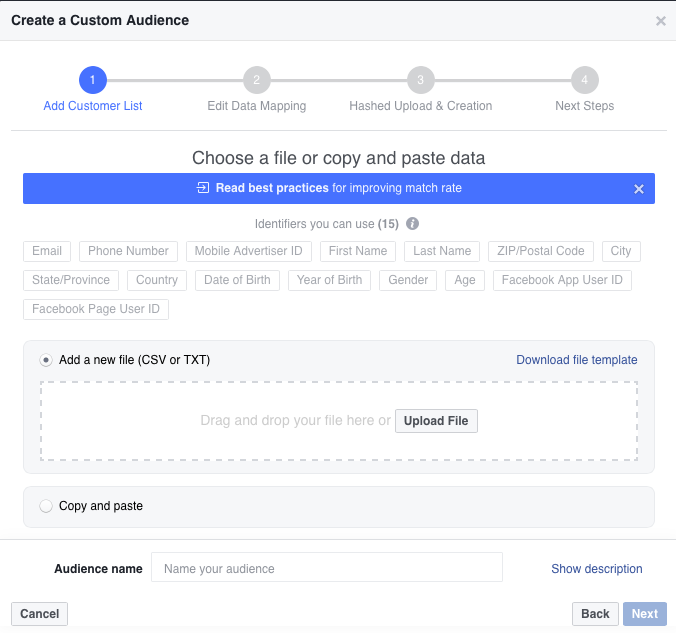
Task: Select step 3 Hashed Upload & Creation circle
Action: (420, 80)
